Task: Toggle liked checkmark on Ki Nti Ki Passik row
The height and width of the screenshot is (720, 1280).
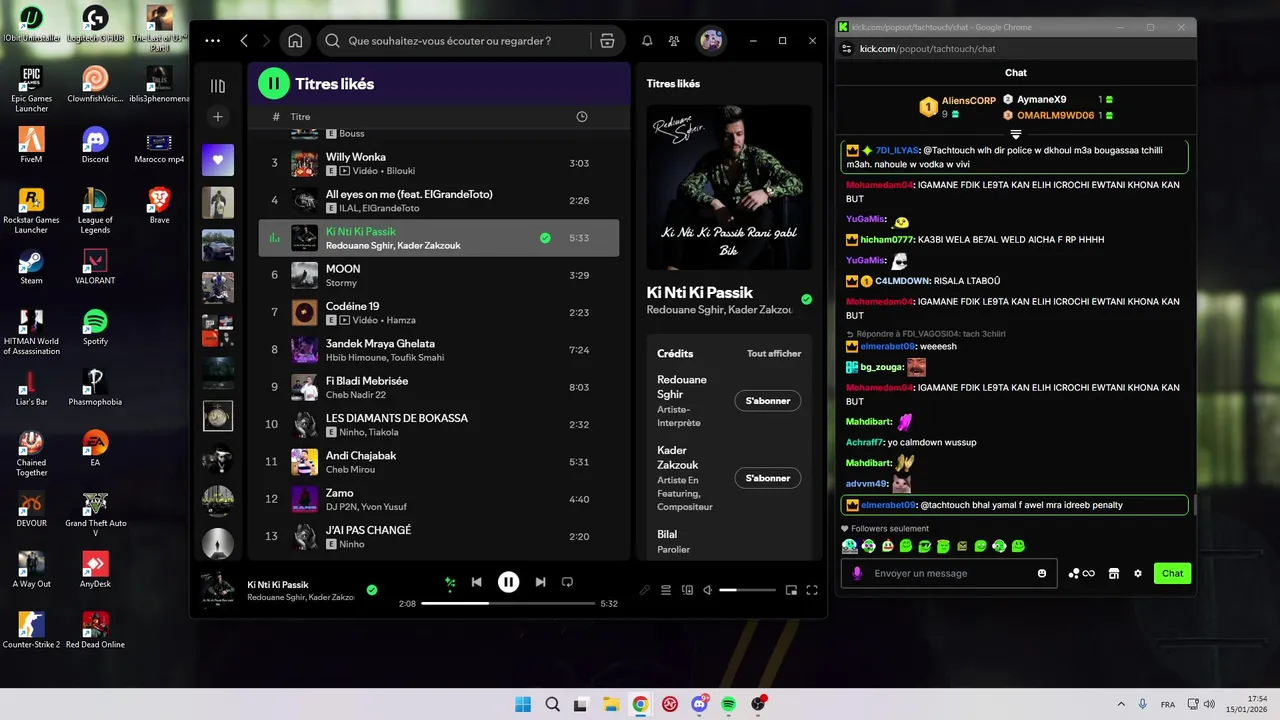Action: click(x=545, y=238)
